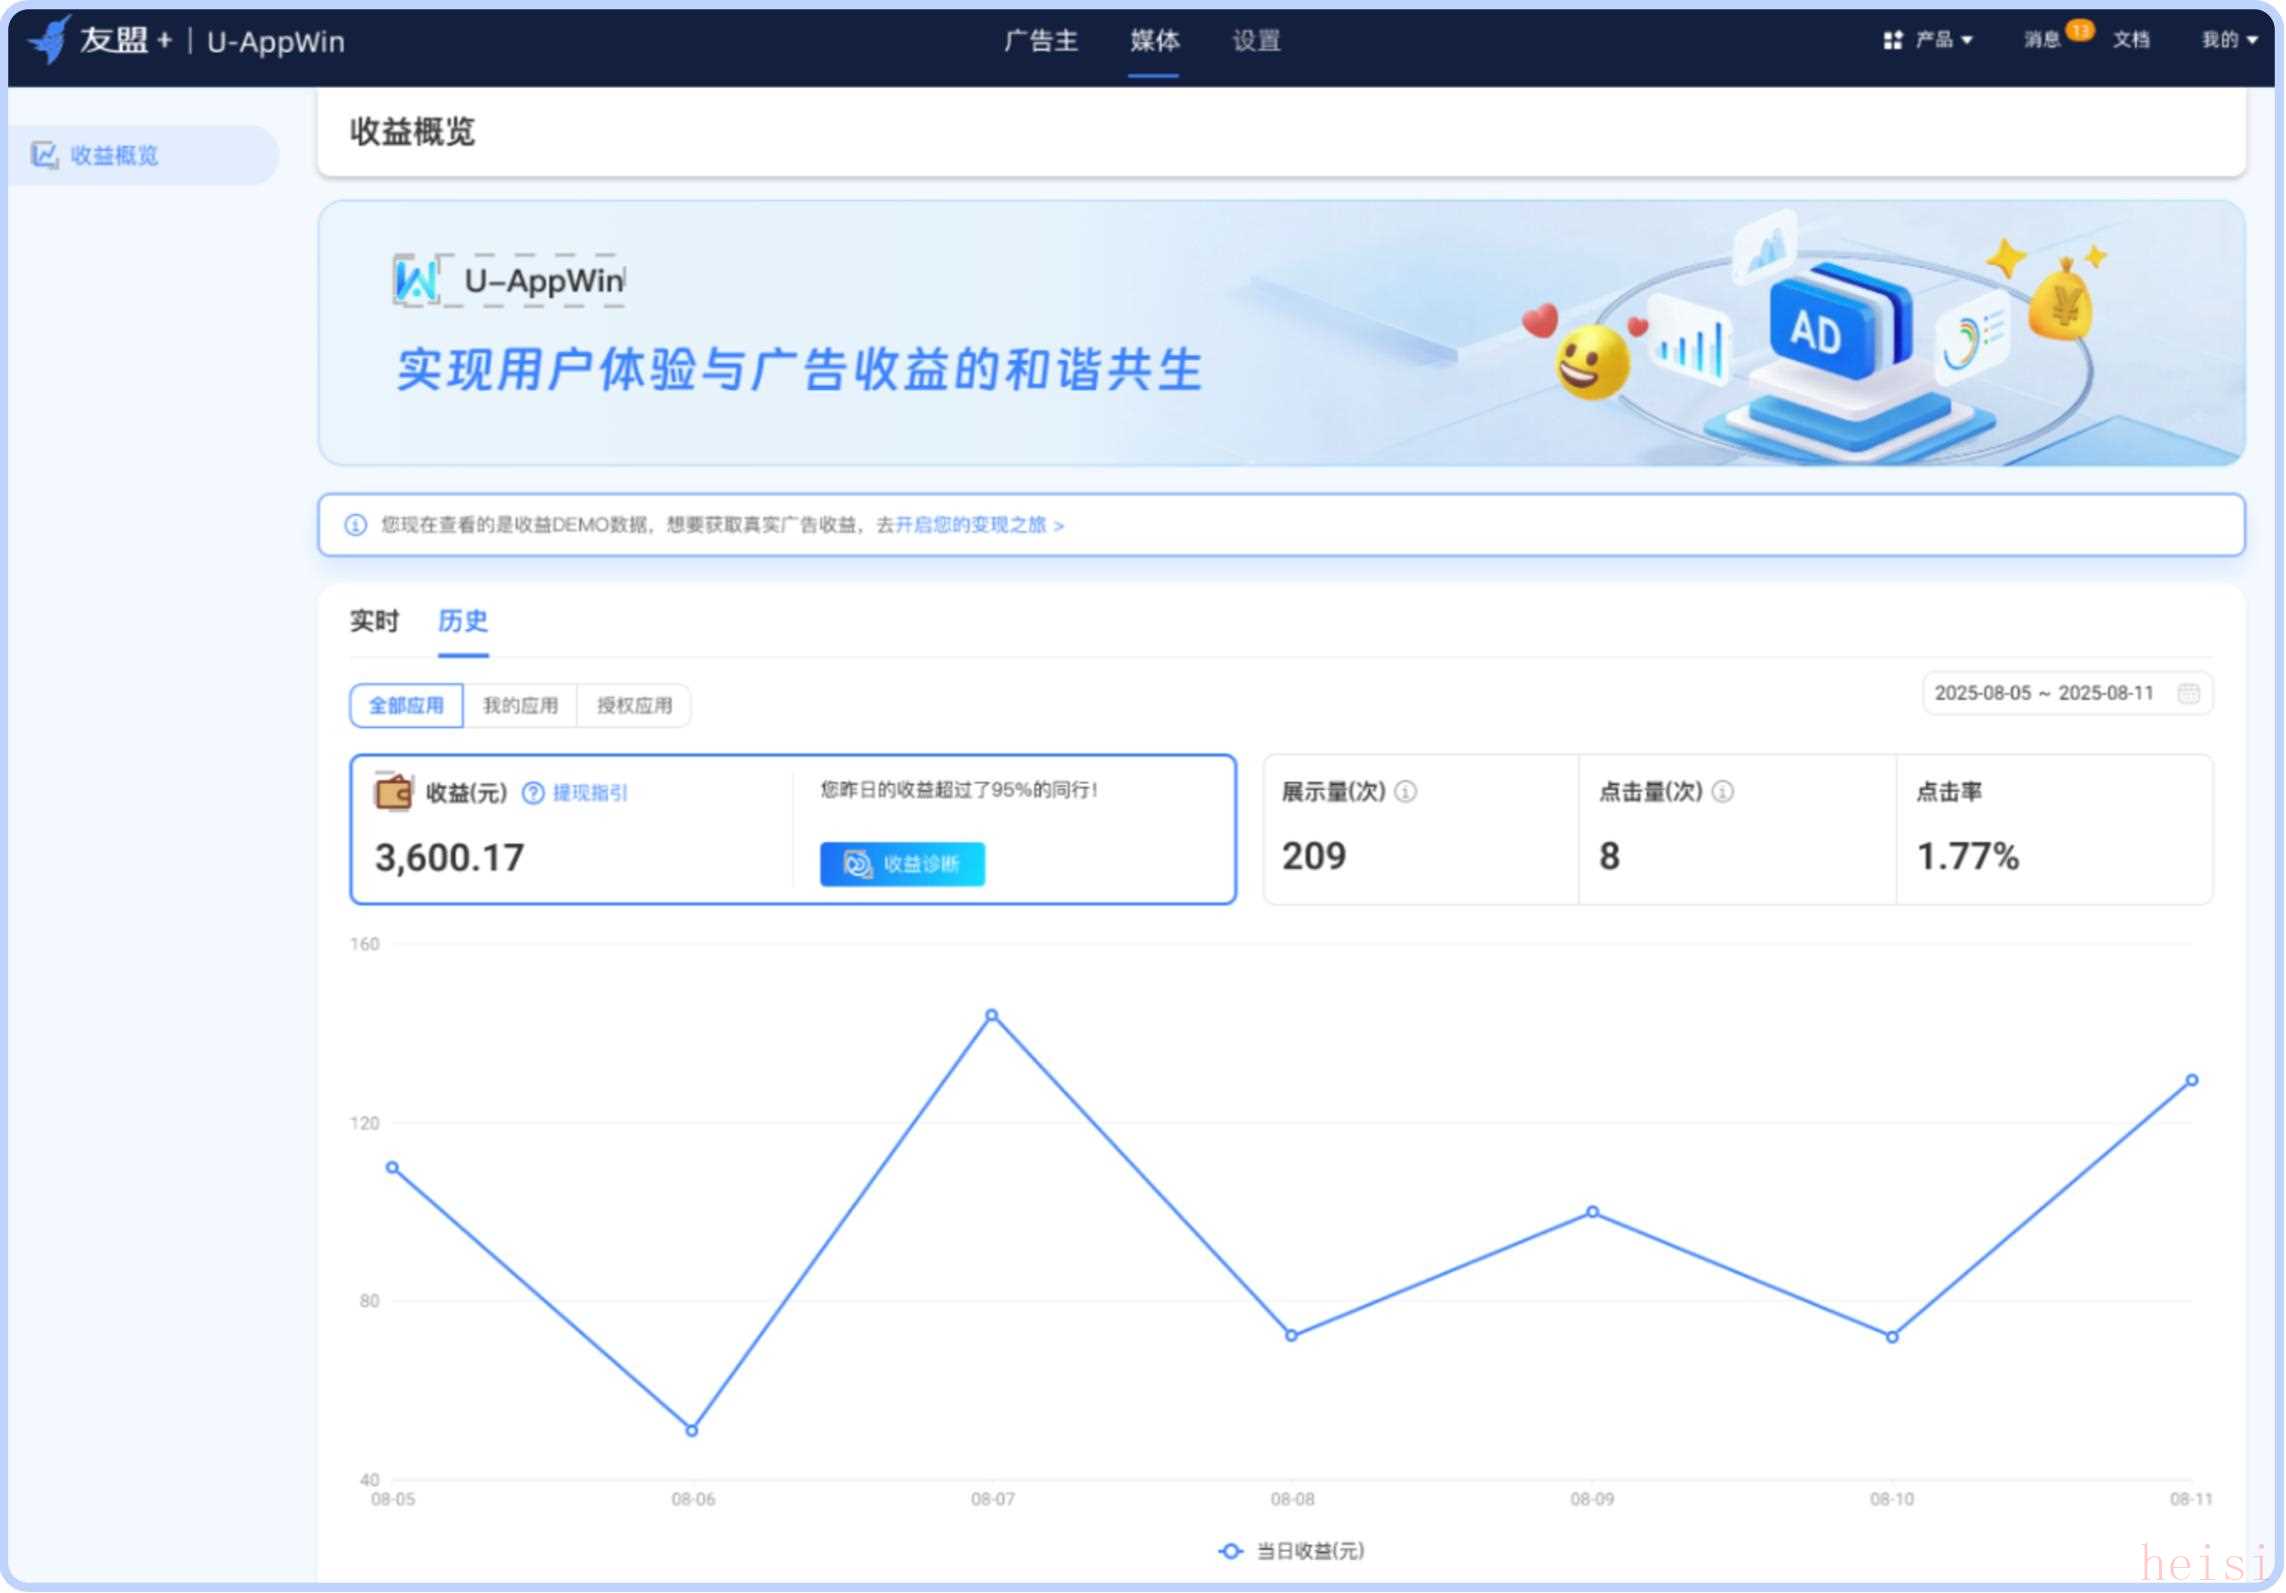Open the 广告主 top navigation item
The width and height of the screenshot is (2286, 1593).
[1040, 41]
